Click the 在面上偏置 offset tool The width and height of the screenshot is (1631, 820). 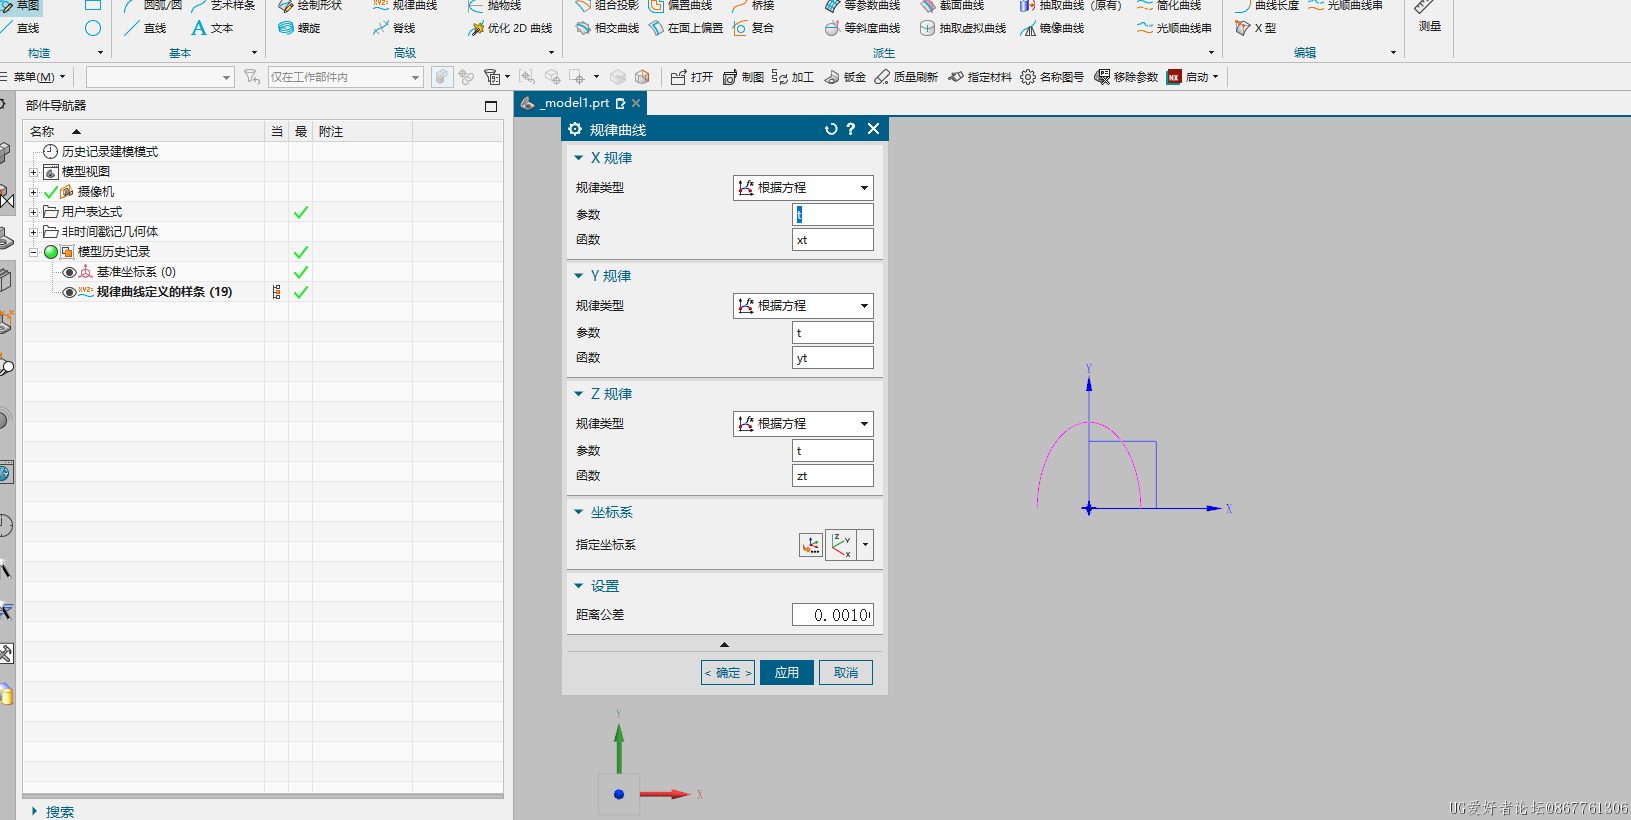click(x=686, y=28)
